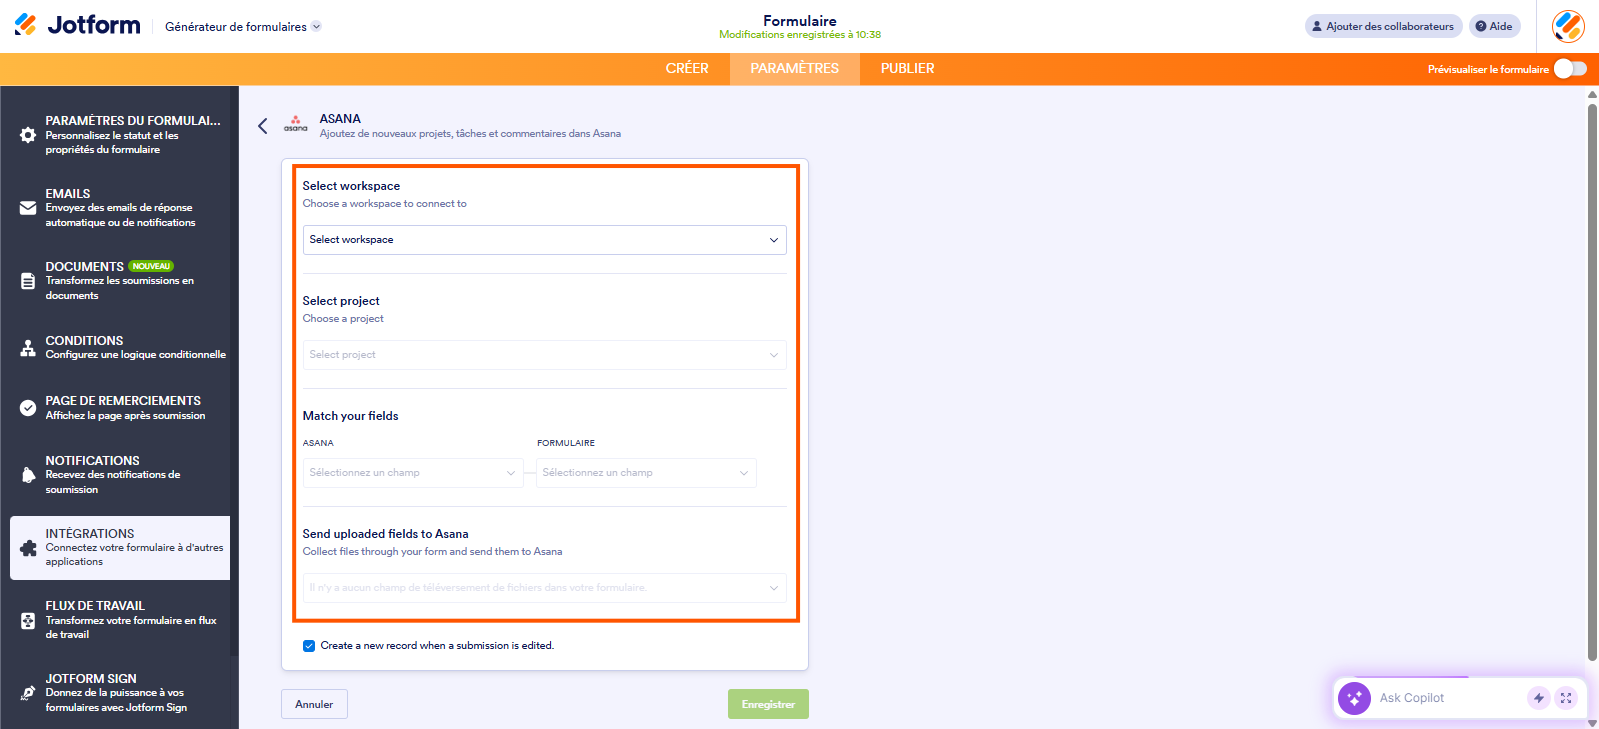Open Paramètres du formulaire section
The width and height of the screenshot is (1599, 729).
click(120, 135)
